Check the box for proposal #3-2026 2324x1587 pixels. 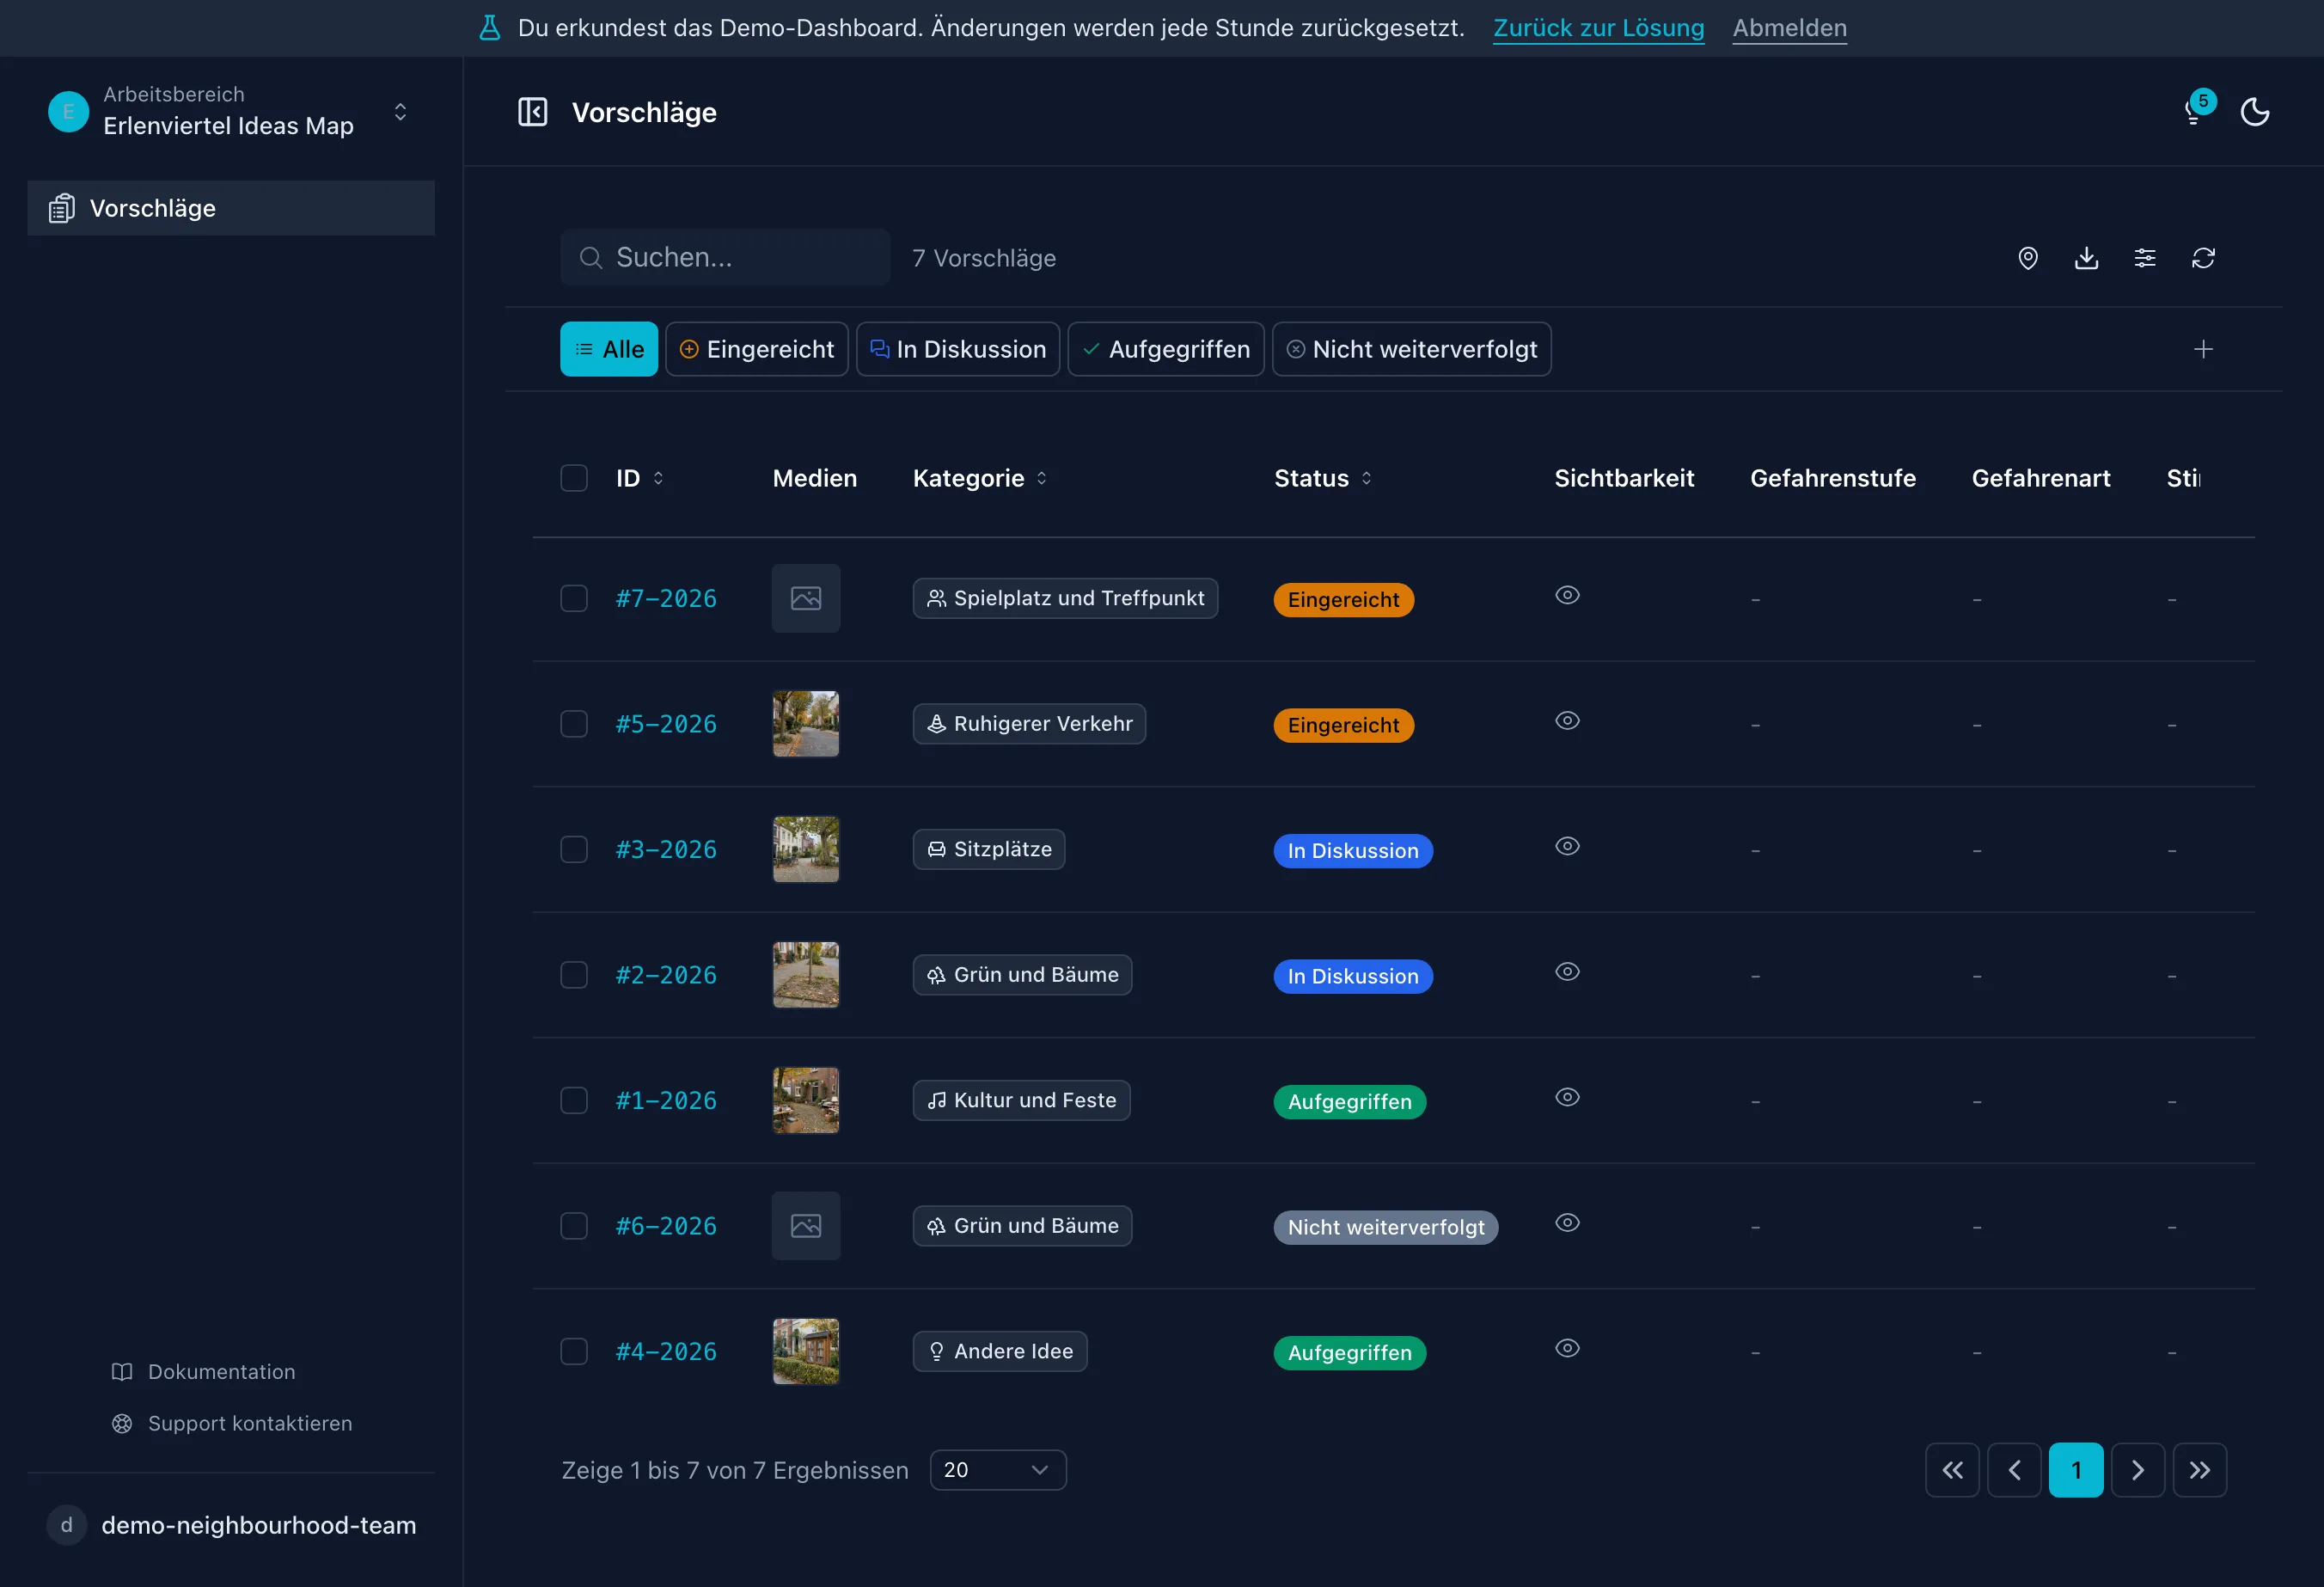click(x=574, y=849)
